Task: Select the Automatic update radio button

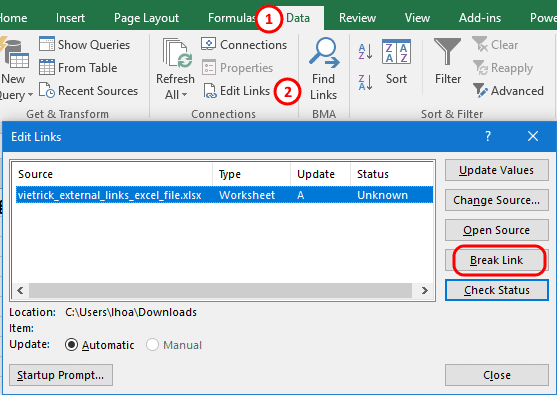Action: [x=71, y=345]
